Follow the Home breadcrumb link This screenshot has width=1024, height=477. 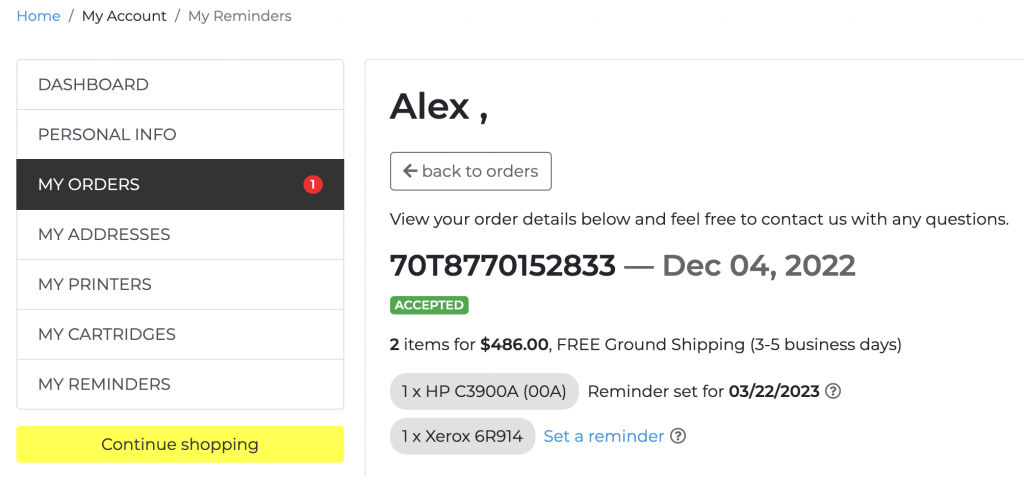point(39,16)
